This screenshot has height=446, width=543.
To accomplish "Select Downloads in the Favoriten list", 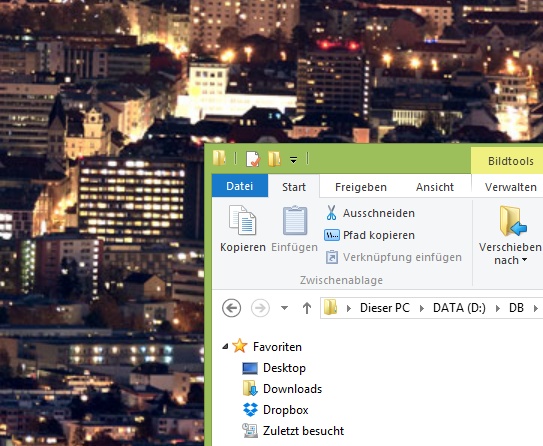I will 292,389.
